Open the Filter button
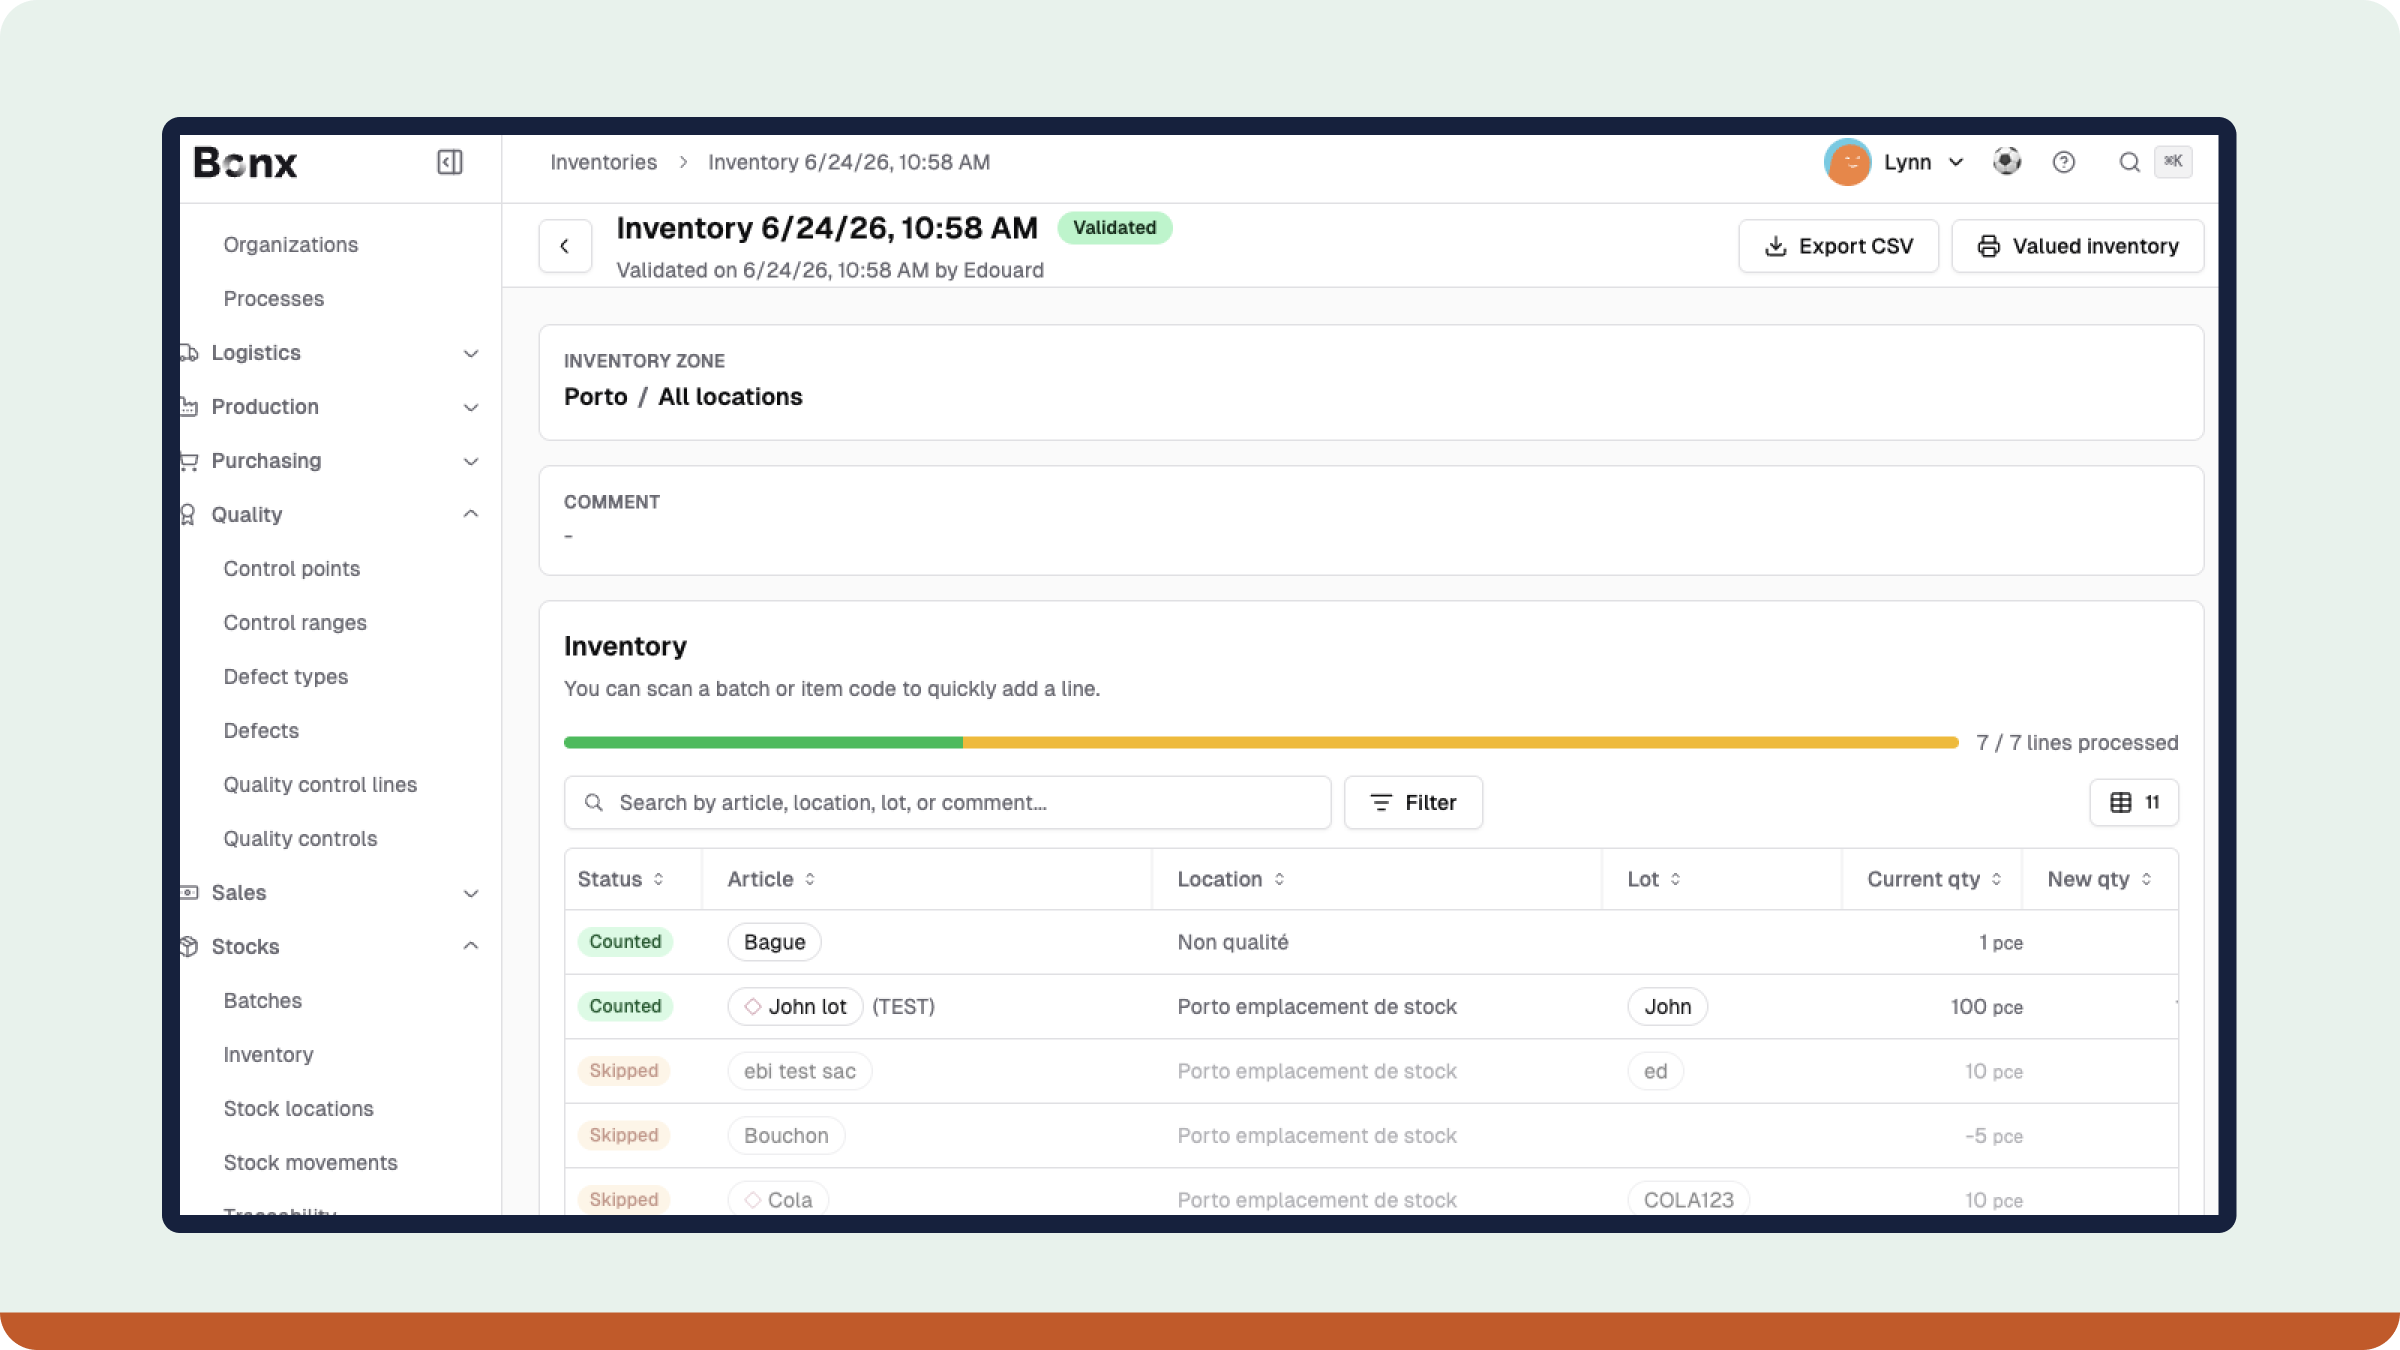The height and width of the screenshot is (1350, 2400). click(1413, 802)
